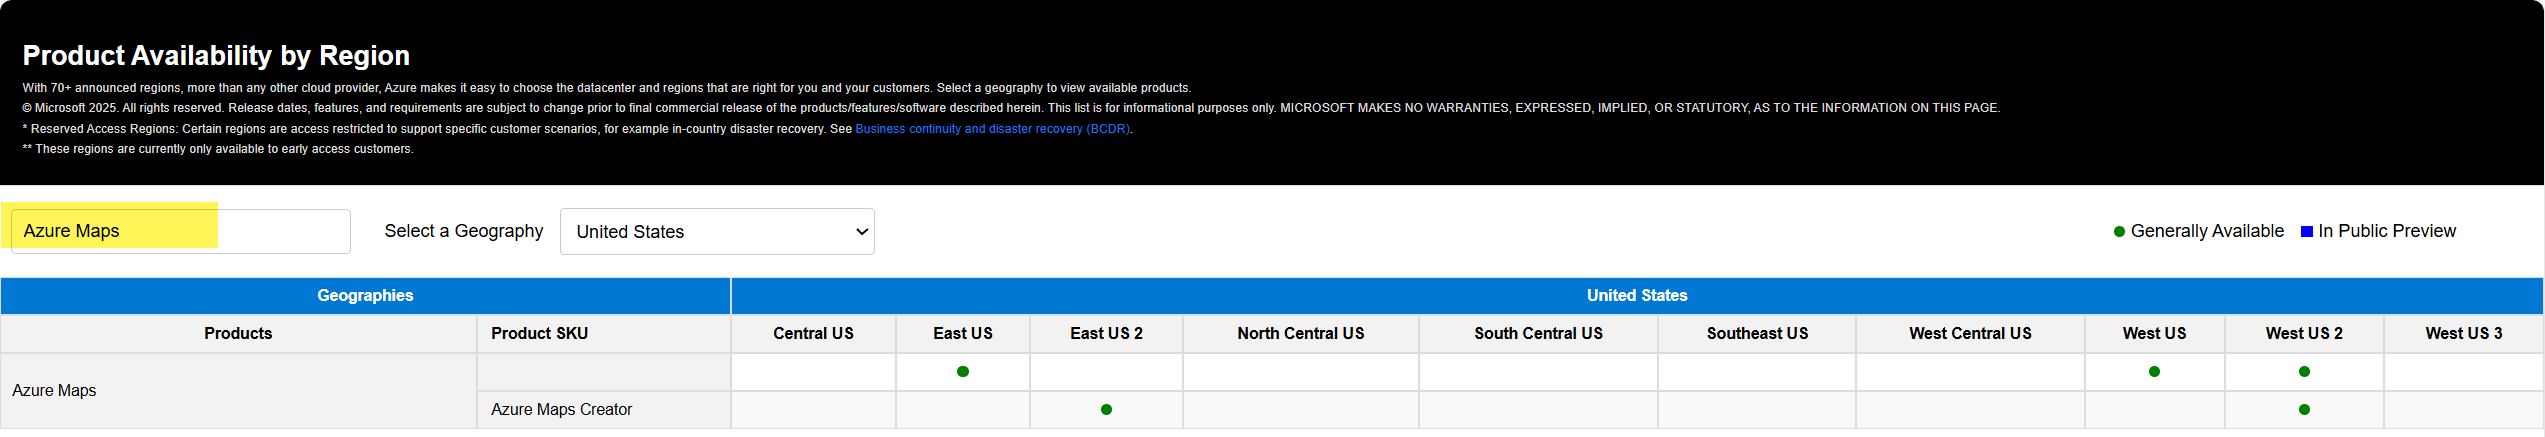Image resolution: width=2545 pixels, height=437 pixels.
Task: Click the Azure Maps West US availability dot
Action: [x=2155, y=372]
